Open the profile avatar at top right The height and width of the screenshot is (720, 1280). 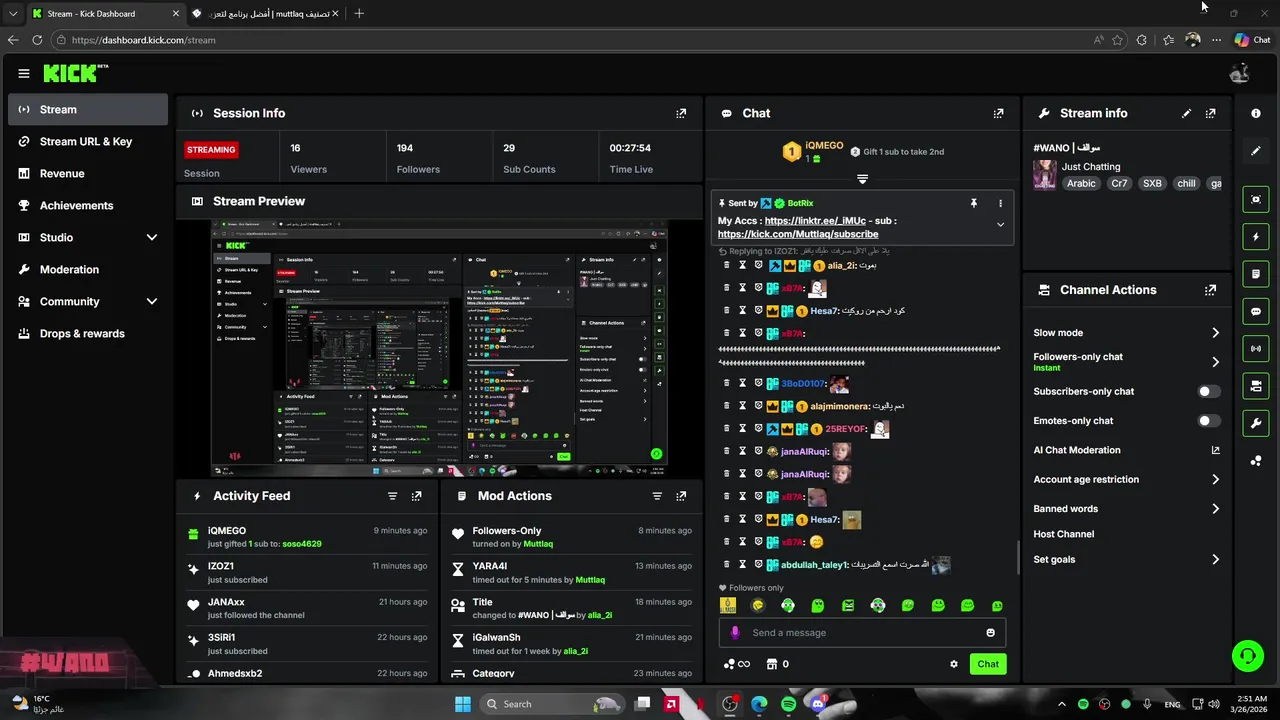point(1240,73)
